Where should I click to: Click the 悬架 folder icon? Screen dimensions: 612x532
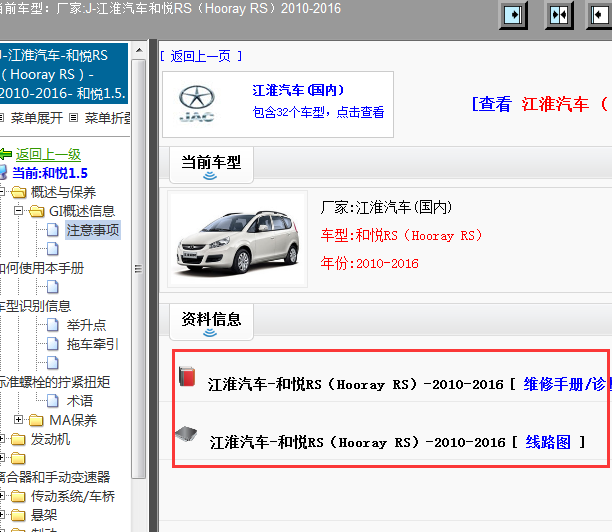point(18,515)
